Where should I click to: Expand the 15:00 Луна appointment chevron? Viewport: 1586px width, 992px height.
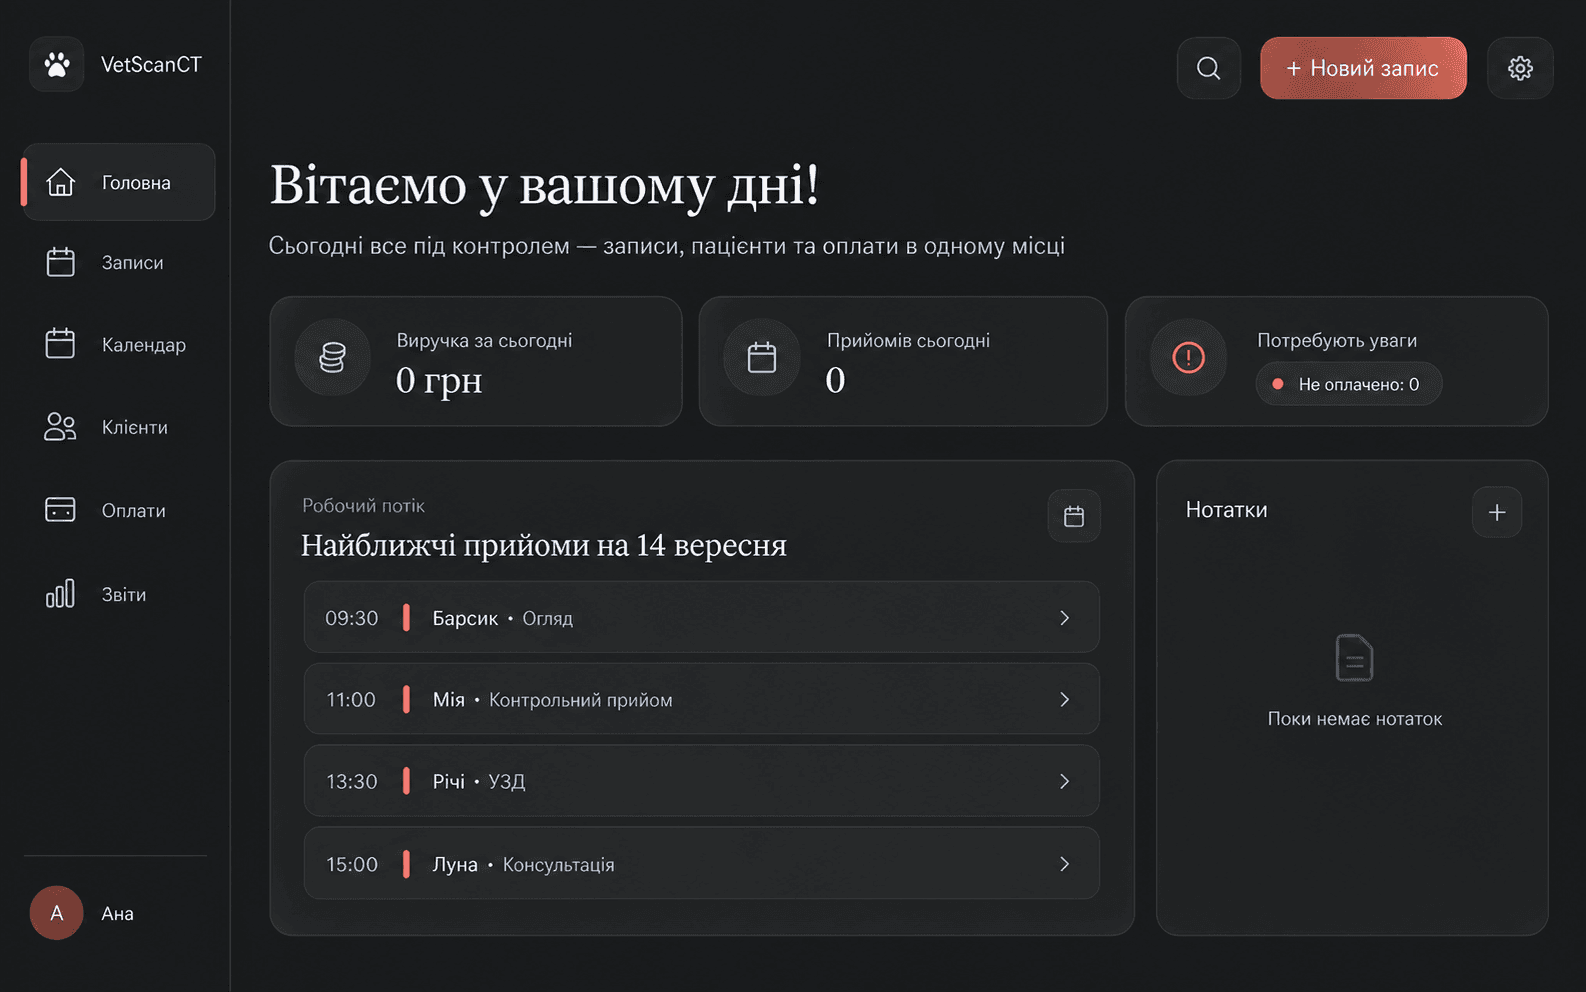(x=1065, y=864)
